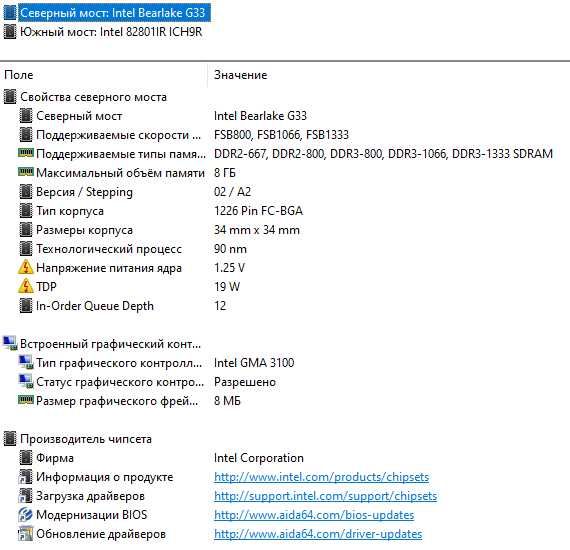Open the aida64.com/bios-updates link
570x550 pixels.
pos(314,515)
